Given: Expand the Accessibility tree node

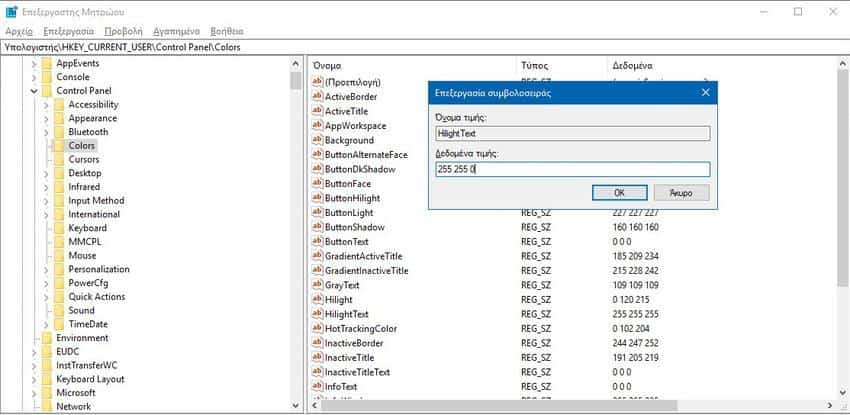Looking at the screenshot, I should coord(47,105).
